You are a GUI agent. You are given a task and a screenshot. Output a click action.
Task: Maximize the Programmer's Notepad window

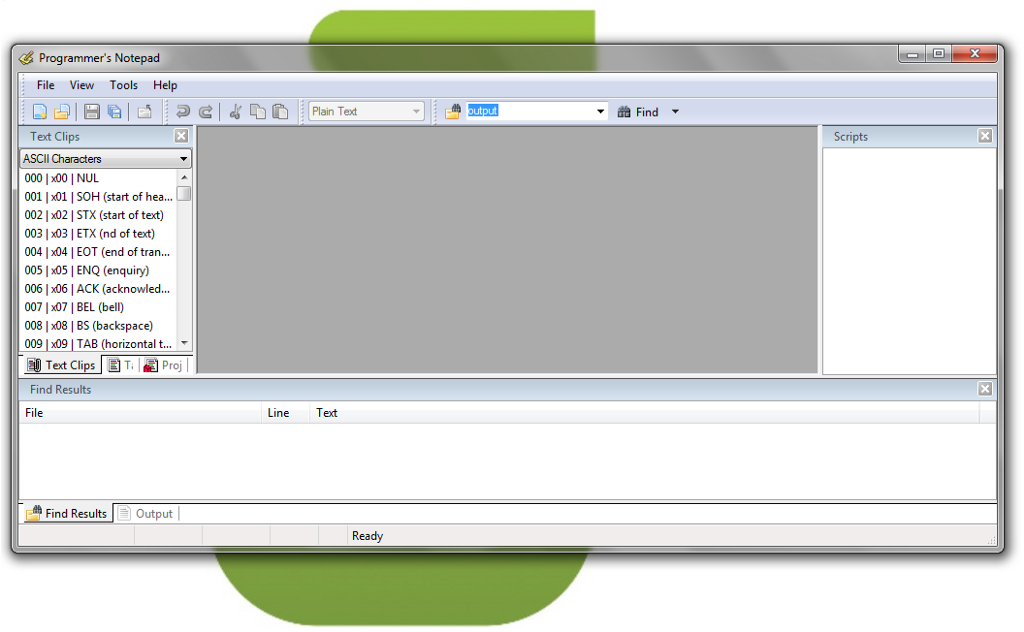click(x=938, y=54)
